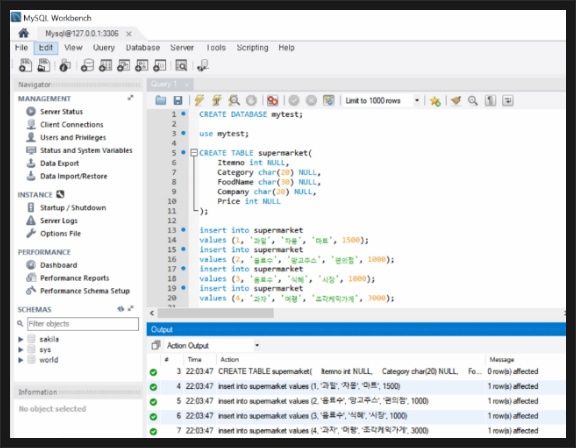Open the Tools menu
This screenshot has width=576, height=448.
point(216,48)
